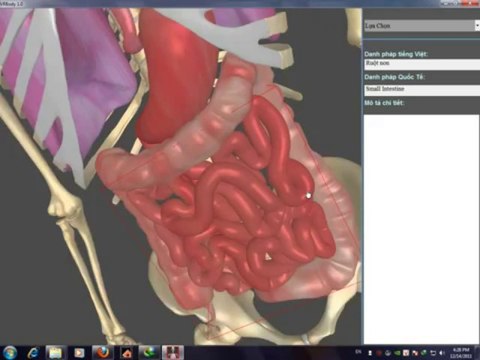Click the 'Danh pháp tiếng Việt' label
The image size is (480, 360).
pos(396,54)
